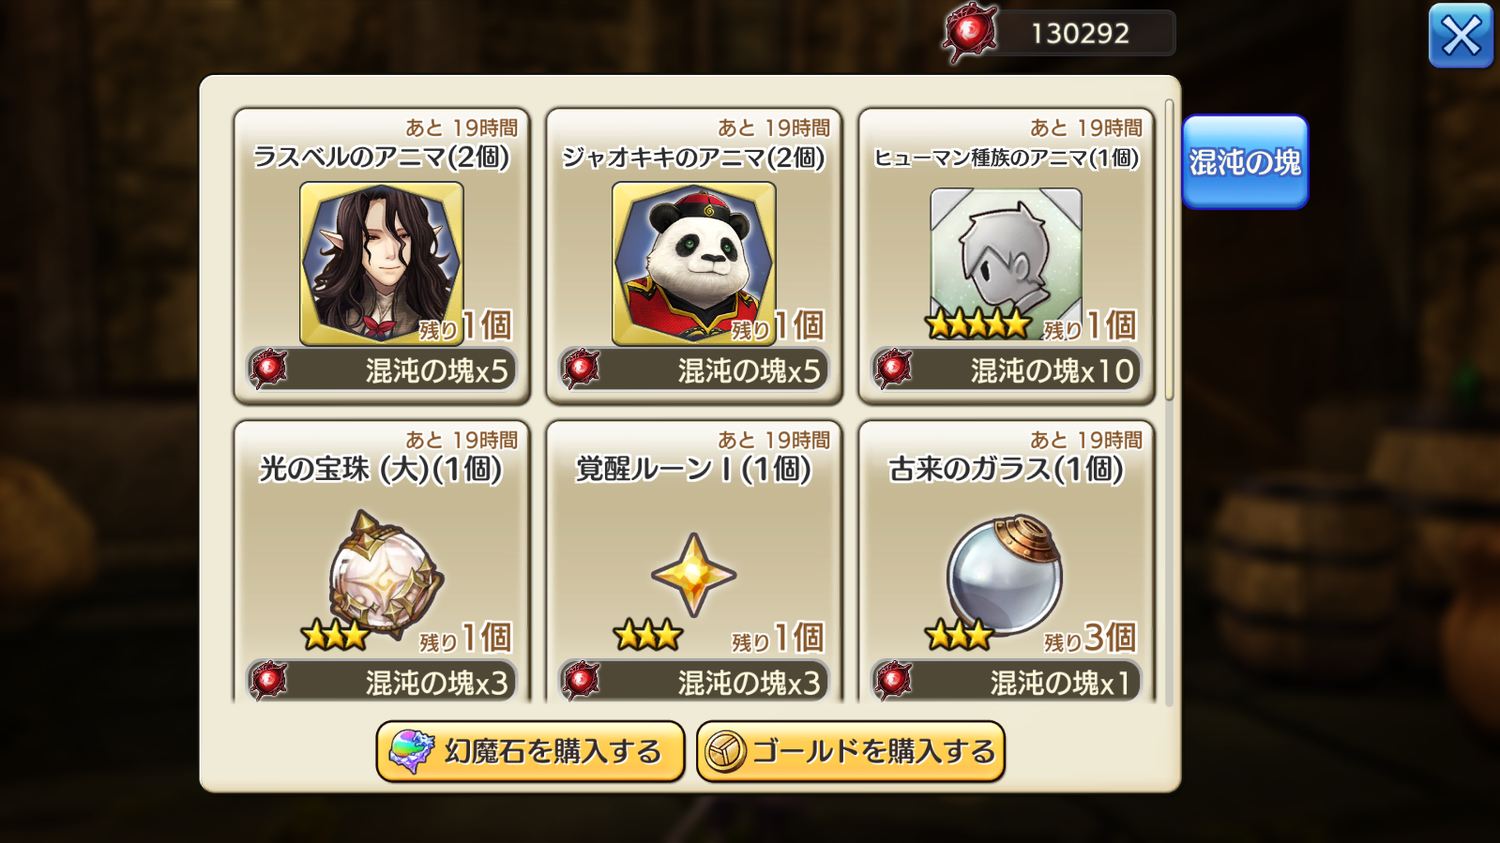Tap the 覚醒ルーンI gold star icon

[x=693, y=574]
